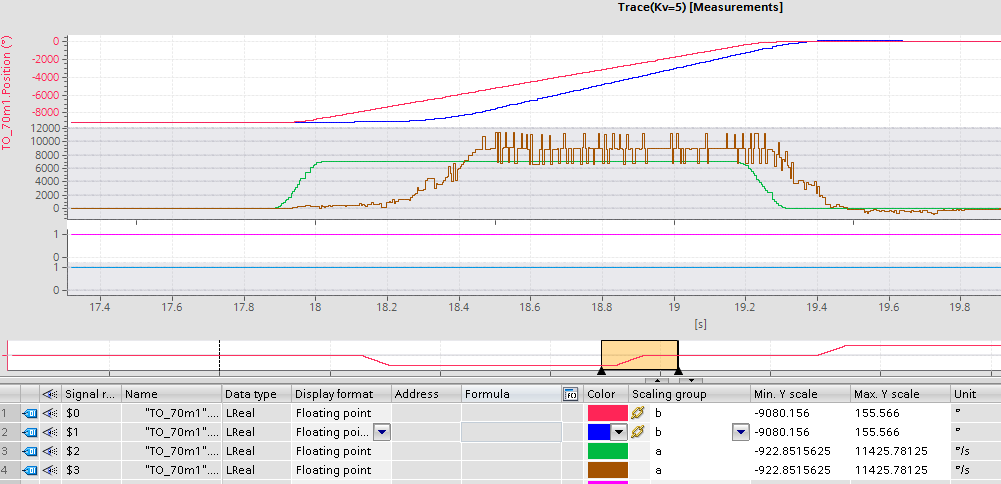
Task: Click the Signal name column header
Action: (x=92, y=394)
